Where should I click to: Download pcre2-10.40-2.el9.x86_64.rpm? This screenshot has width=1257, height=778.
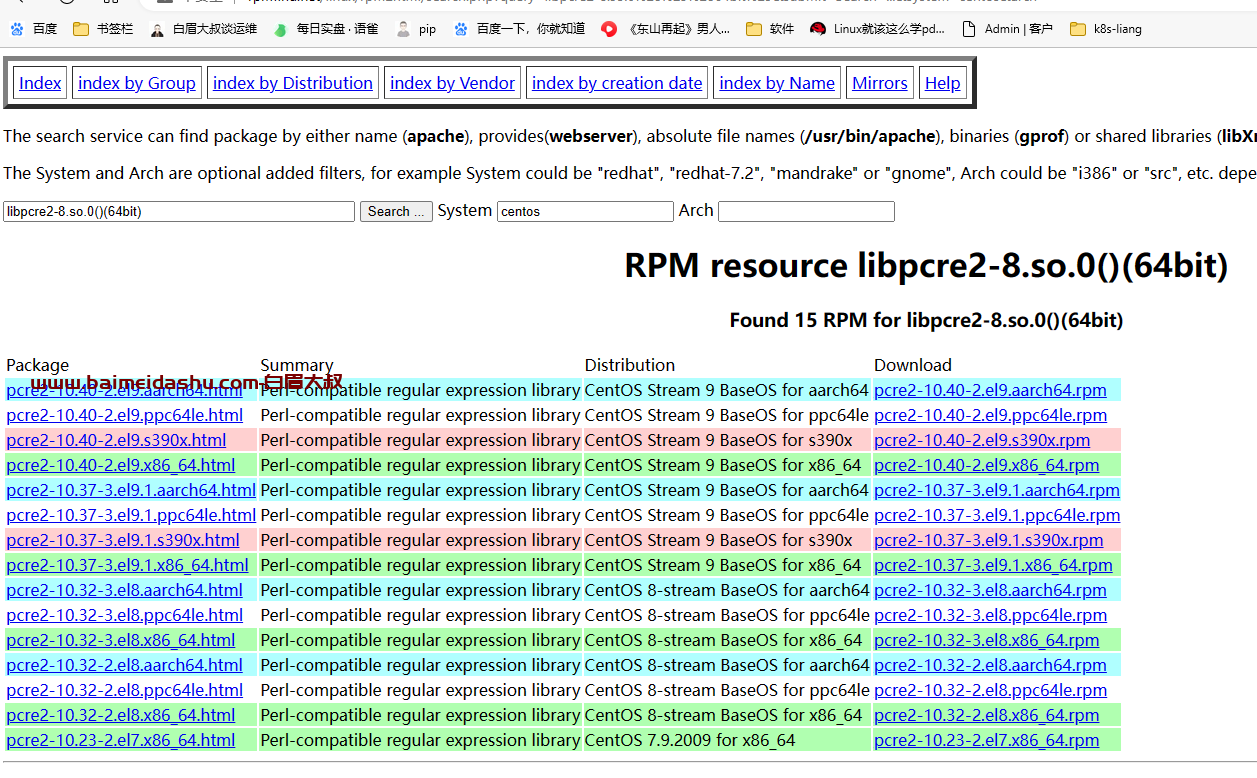[x=987, y=465]
